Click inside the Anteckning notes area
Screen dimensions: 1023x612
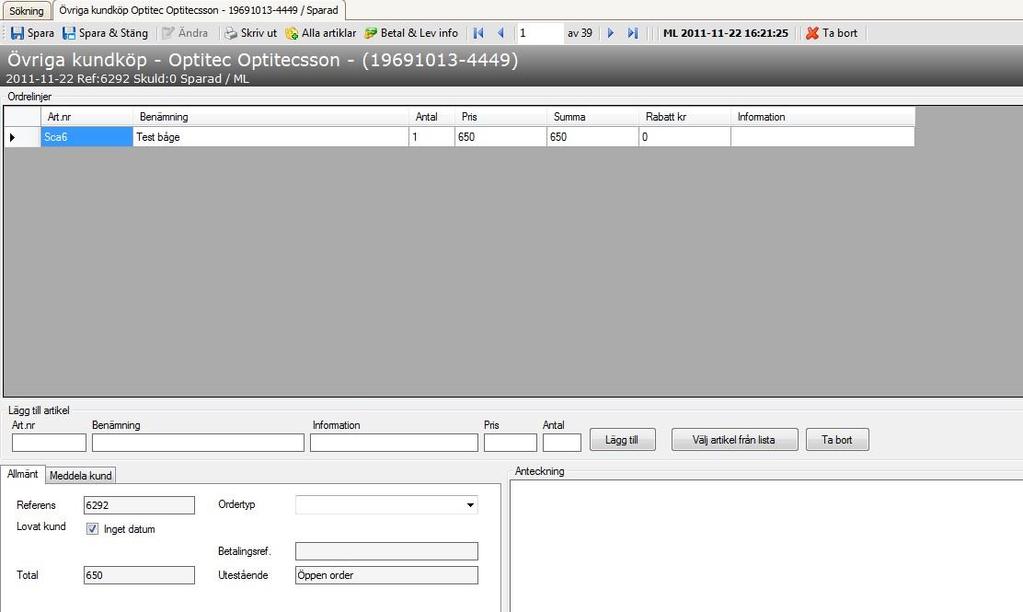(766, 546)
